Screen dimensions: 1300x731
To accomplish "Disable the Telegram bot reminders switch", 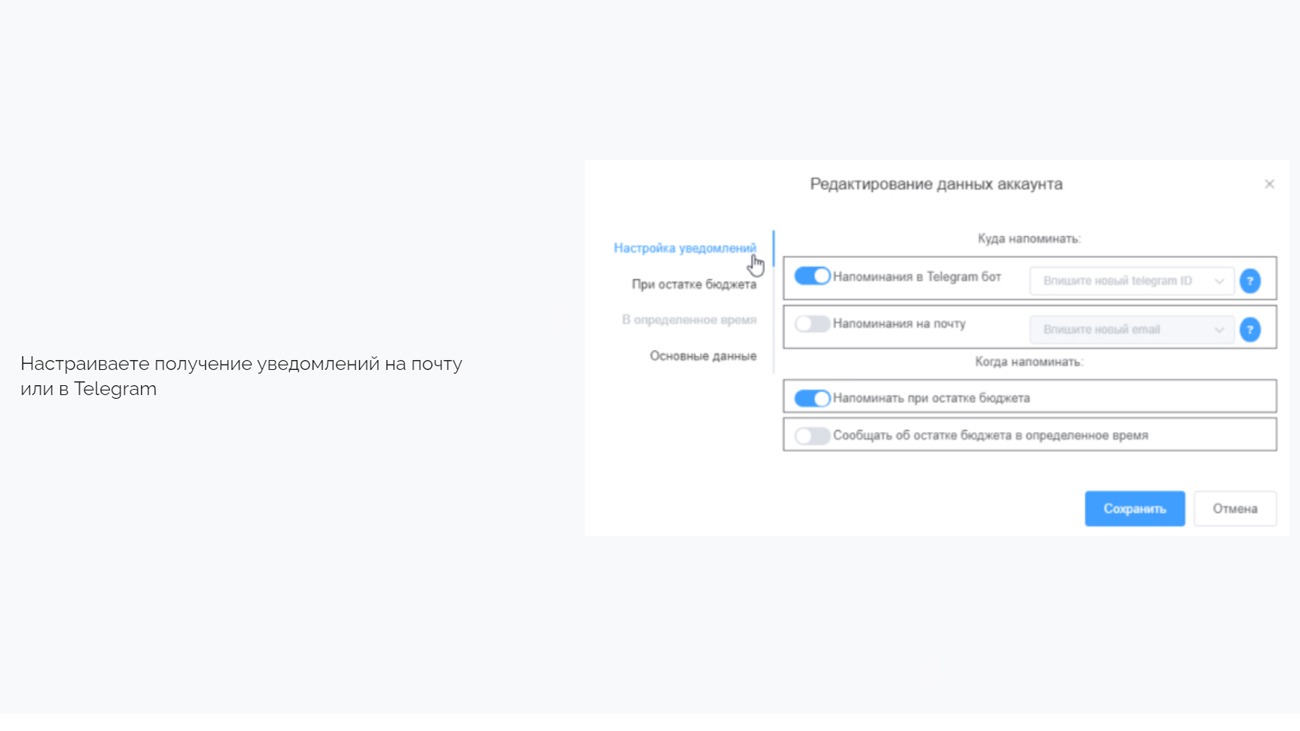I will tap(812, 276).
